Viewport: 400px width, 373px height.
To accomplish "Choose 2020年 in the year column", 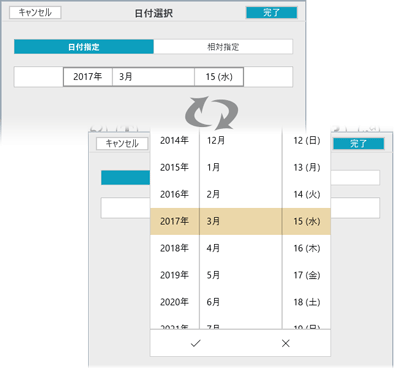I will click(x=175, y=302).
